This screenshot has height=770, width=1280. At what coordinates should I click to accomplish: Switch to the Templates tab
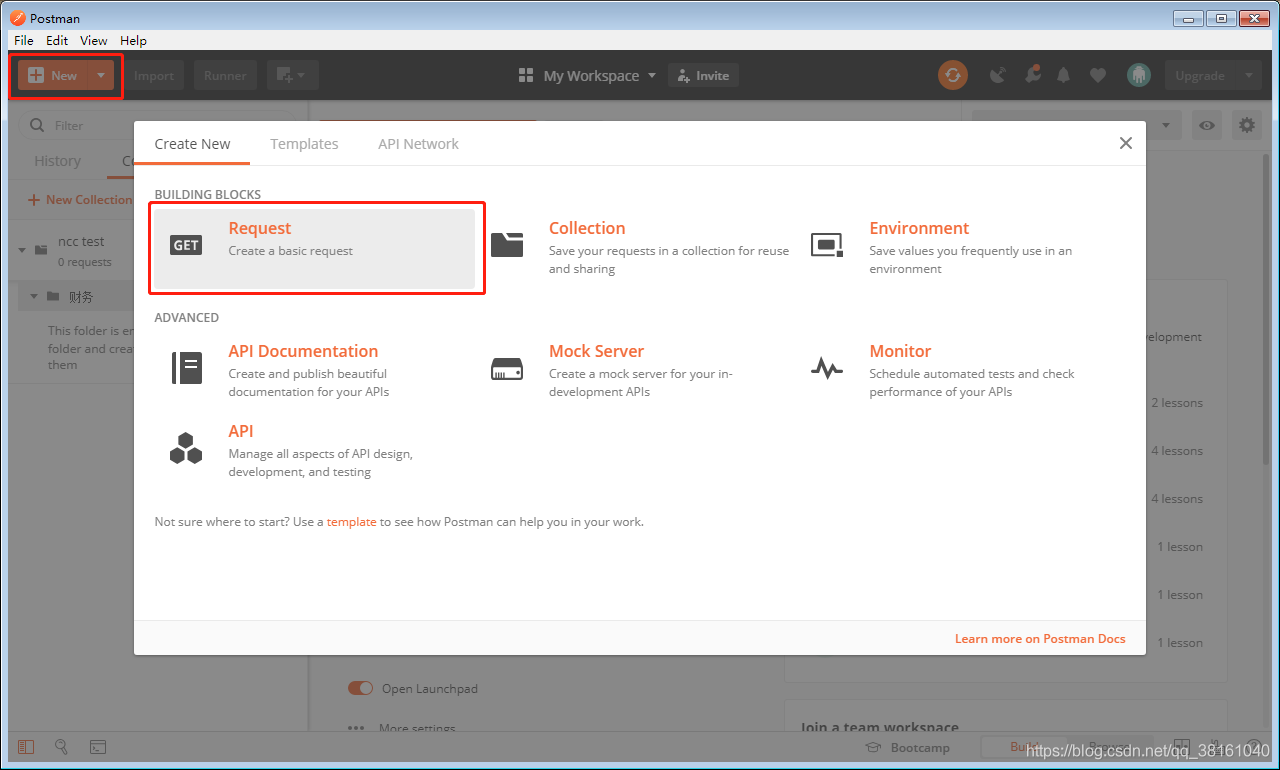(x=304, y=144)
